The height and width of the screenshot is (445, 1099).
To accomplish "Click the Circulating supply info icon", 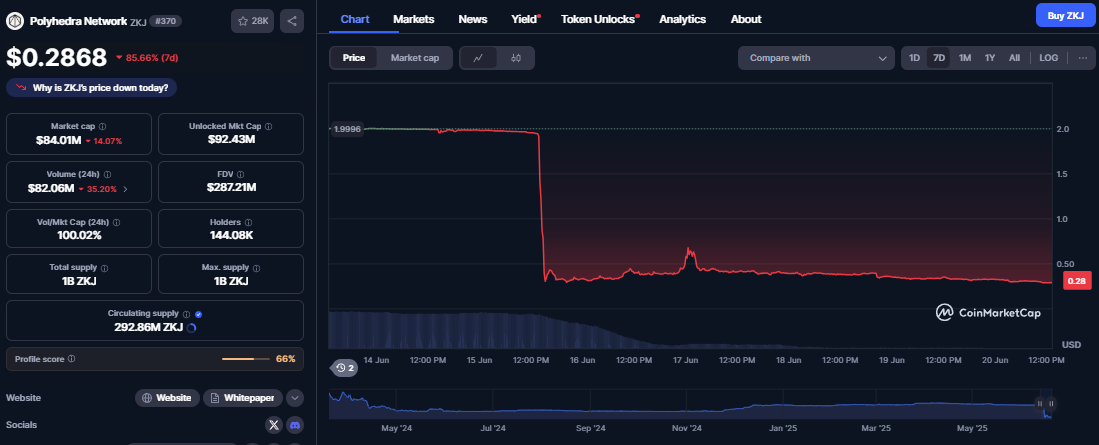I will (x=186, y=314).
